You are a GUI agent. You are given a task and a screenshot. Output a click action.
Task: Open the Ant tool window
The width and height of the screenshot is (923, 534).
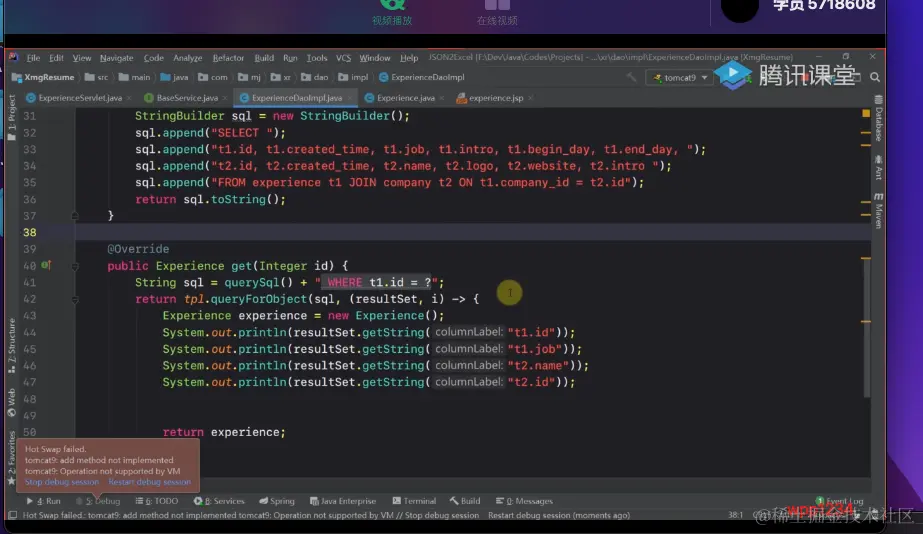point(878,168)
